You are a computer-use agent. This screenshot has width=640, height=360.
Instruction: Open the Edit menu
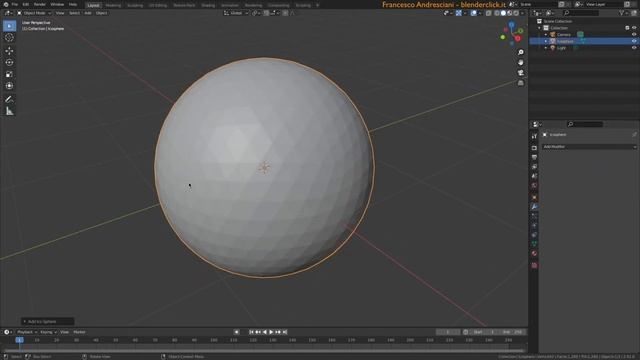[26, 4]
